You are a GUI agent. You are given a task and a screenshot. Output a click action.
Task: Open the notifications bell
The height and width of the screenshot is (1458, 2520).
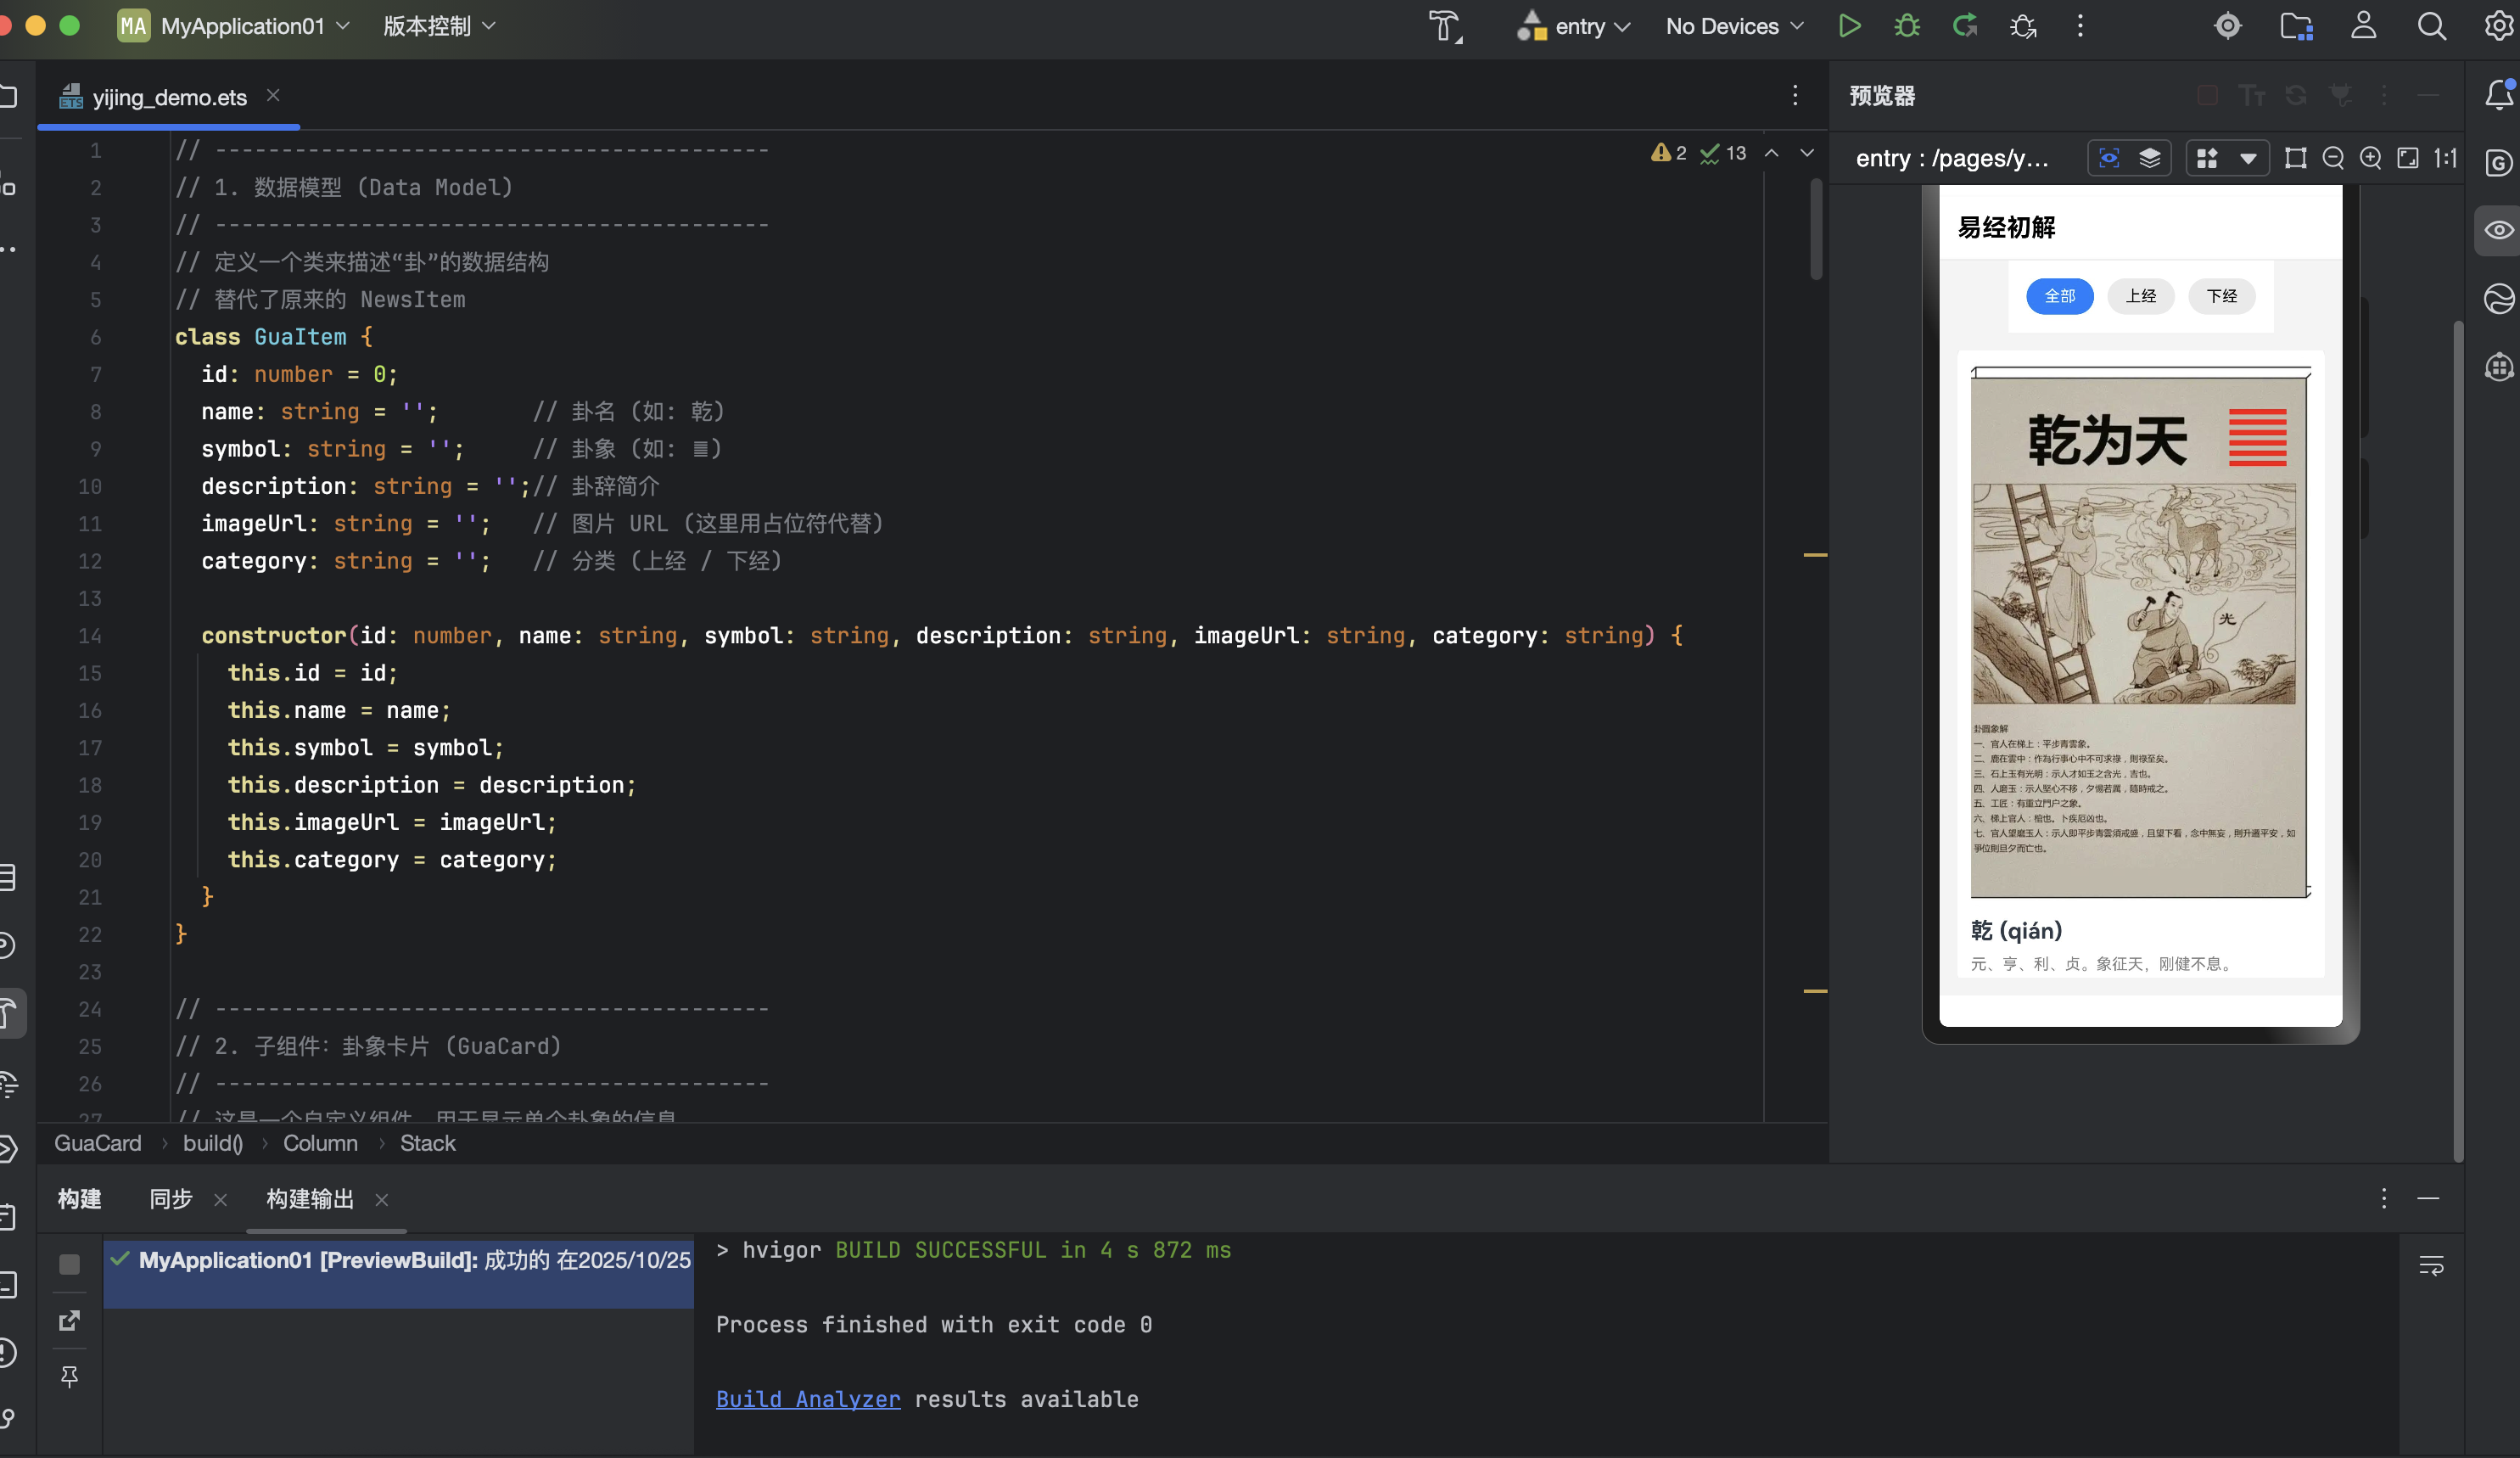(x=2498, y=95)
